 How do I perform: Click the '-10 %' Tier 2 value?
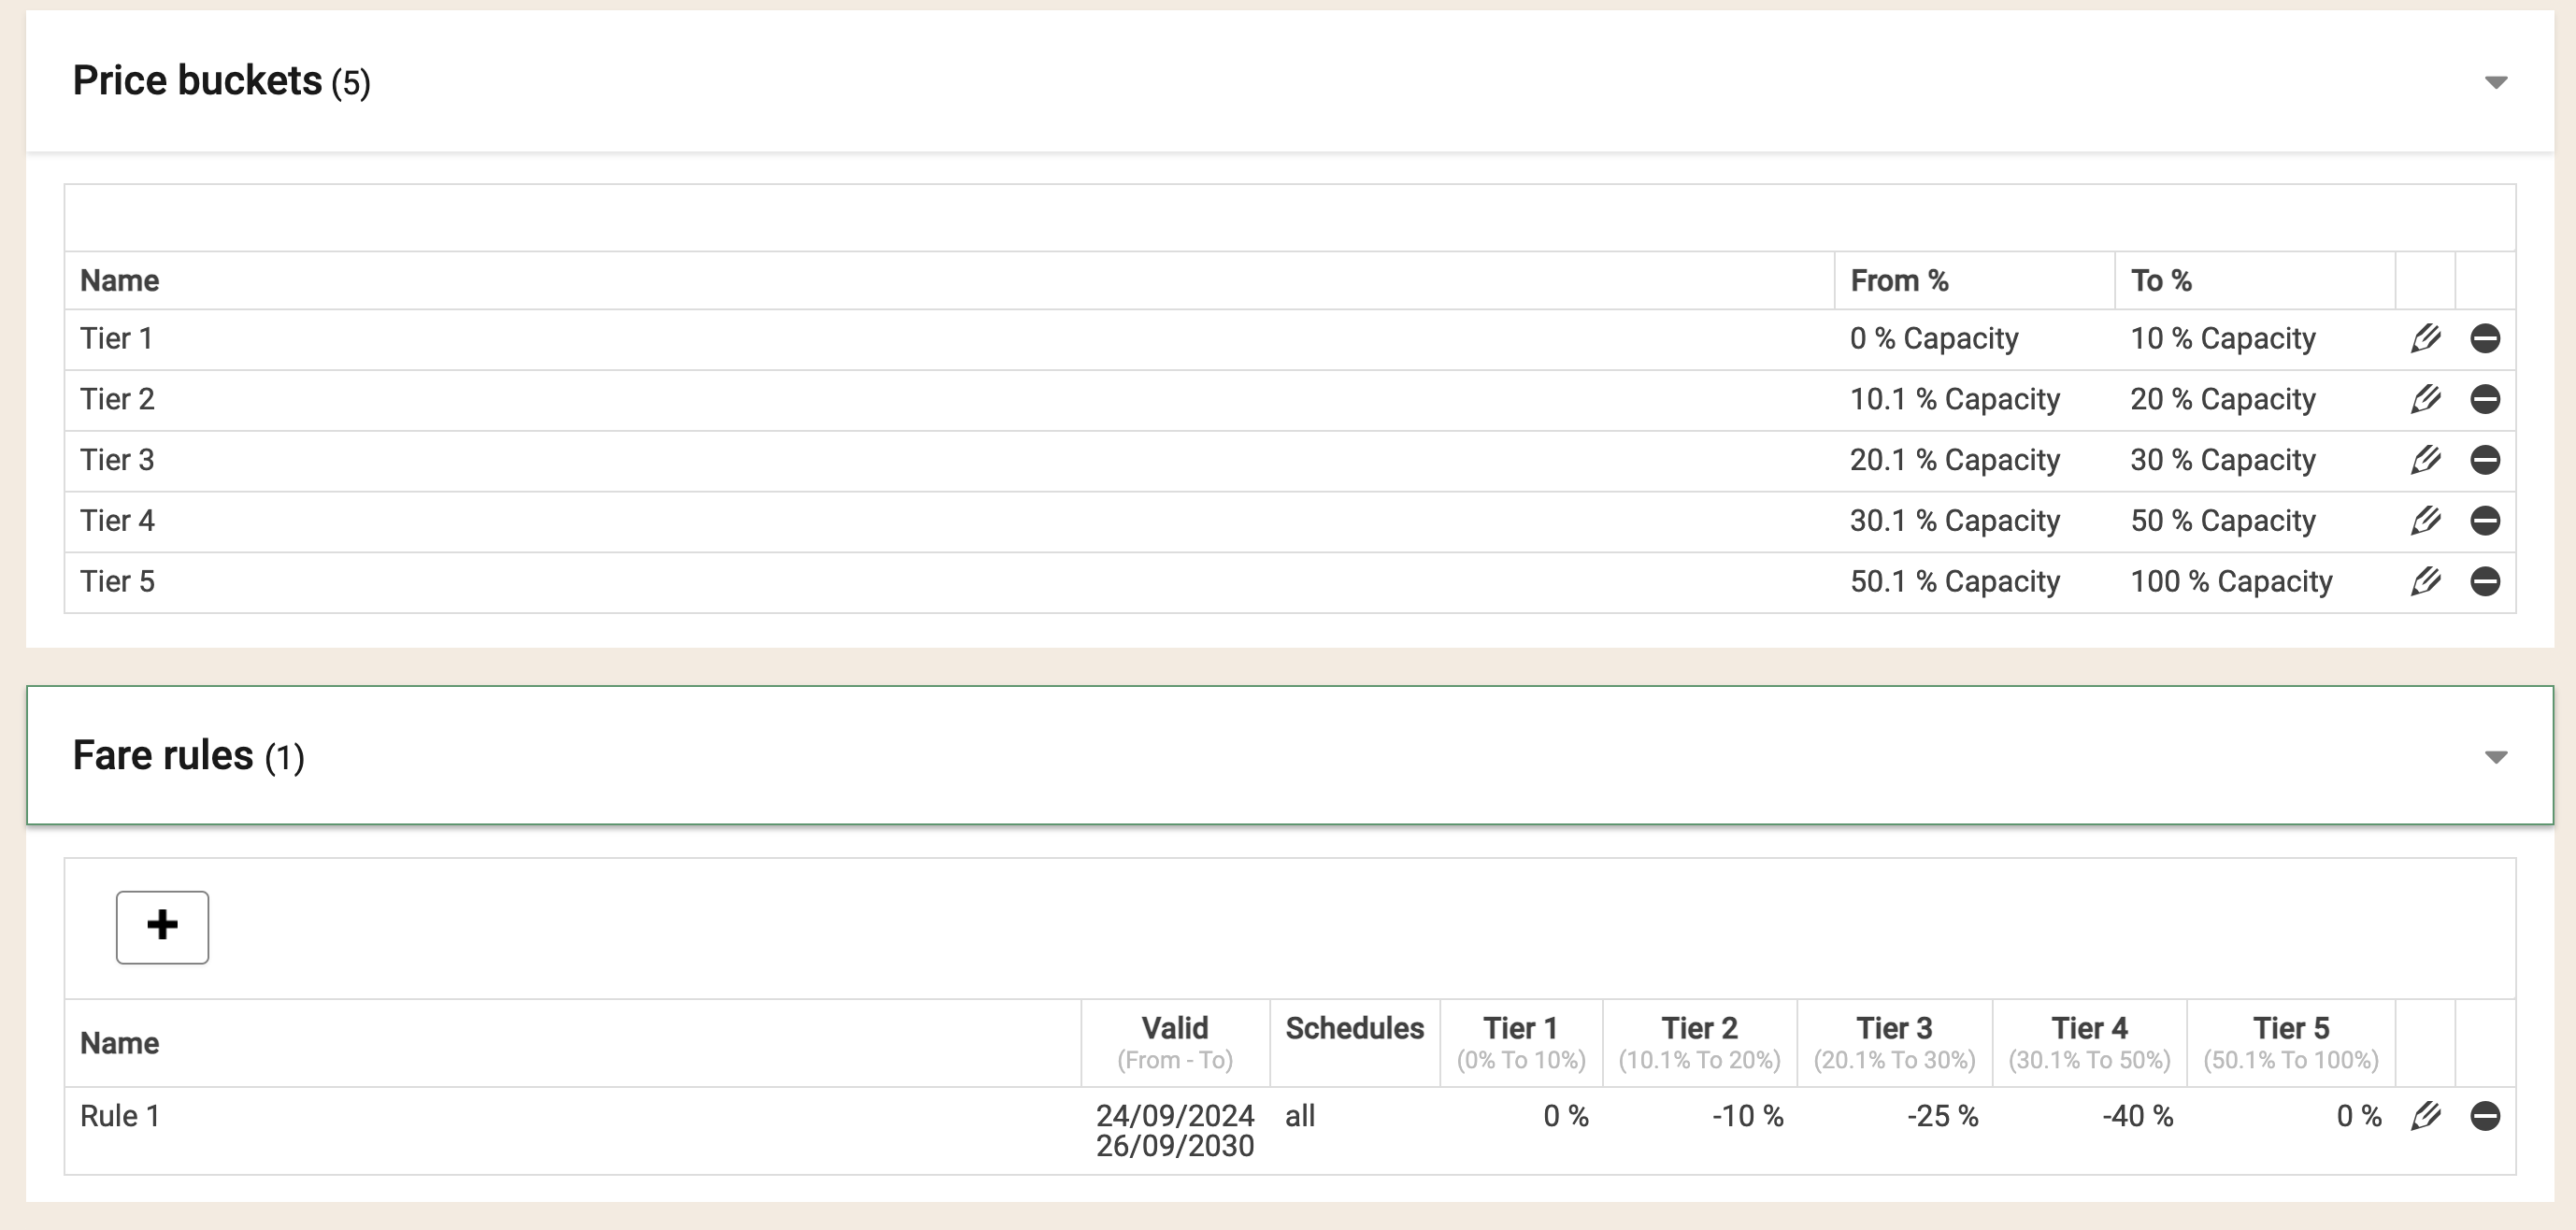click(1747, 1116)
